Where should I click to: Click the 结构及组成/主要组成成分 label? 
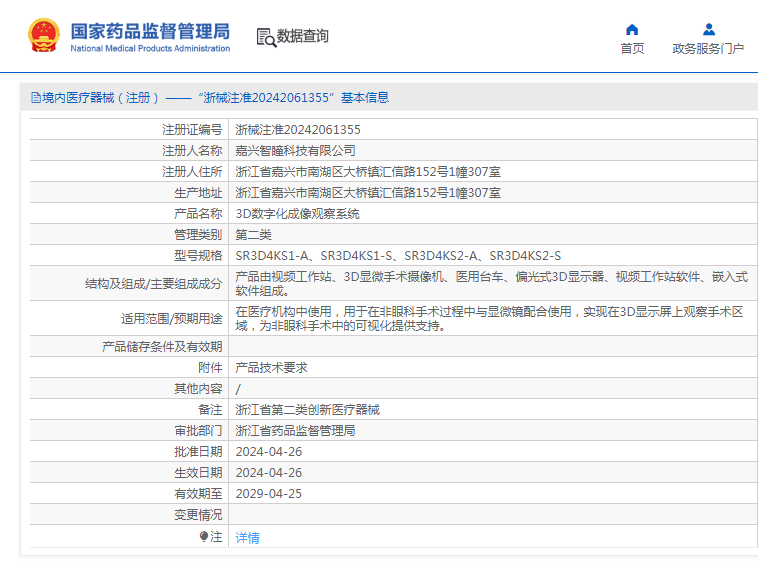click(x=154, y=284)
